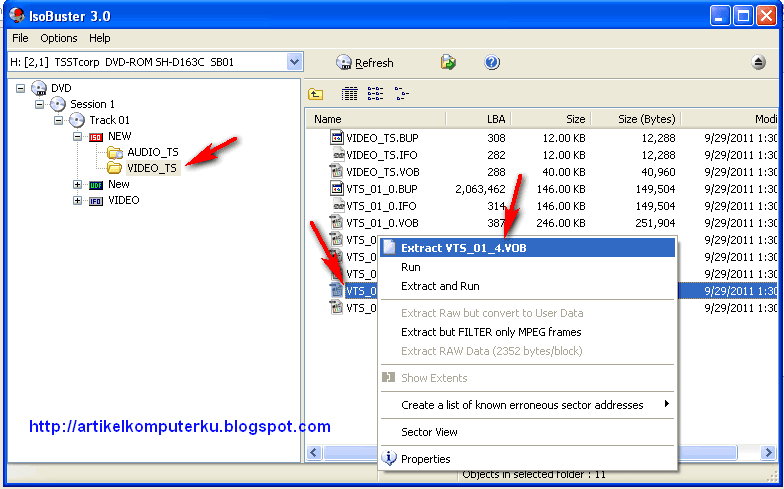Image resolution: width=784 pixels, height=489 pixels.
Task: Select the red ISO file system icon
Action: pyautogui.click(x=96, y=137)
